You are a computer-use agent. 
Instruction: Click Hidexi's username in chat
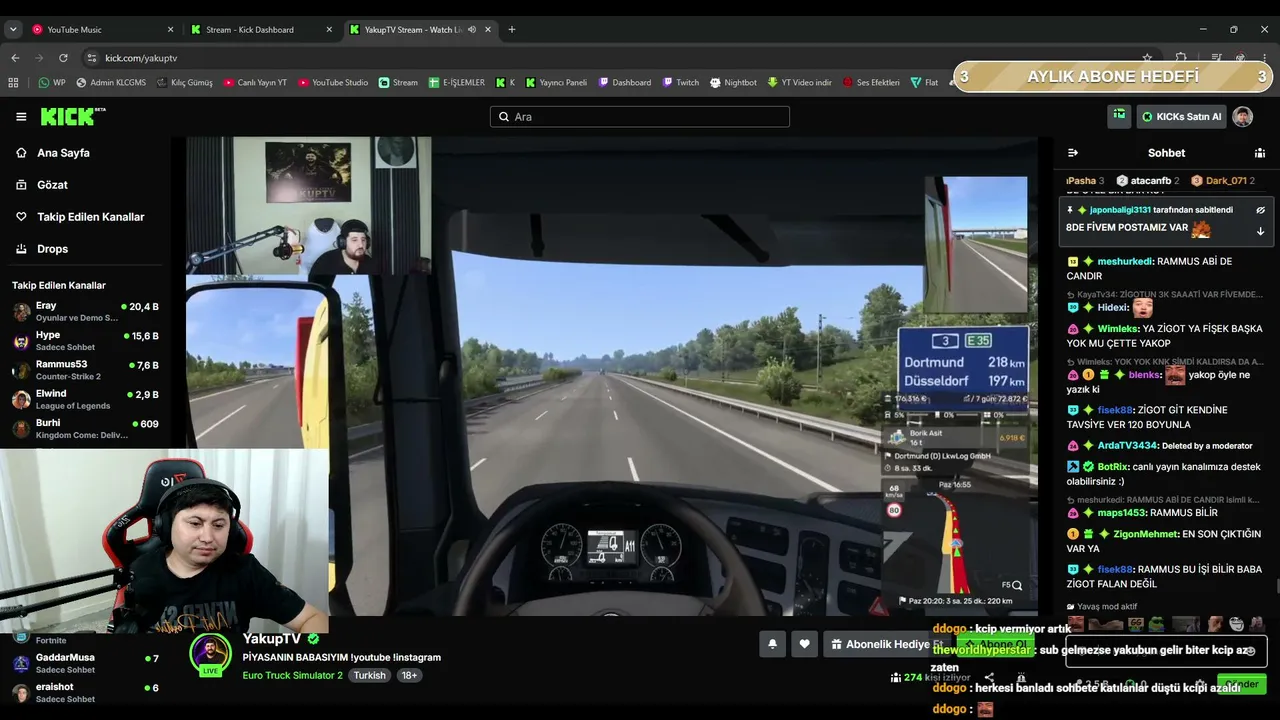[x=1112, y=308]
